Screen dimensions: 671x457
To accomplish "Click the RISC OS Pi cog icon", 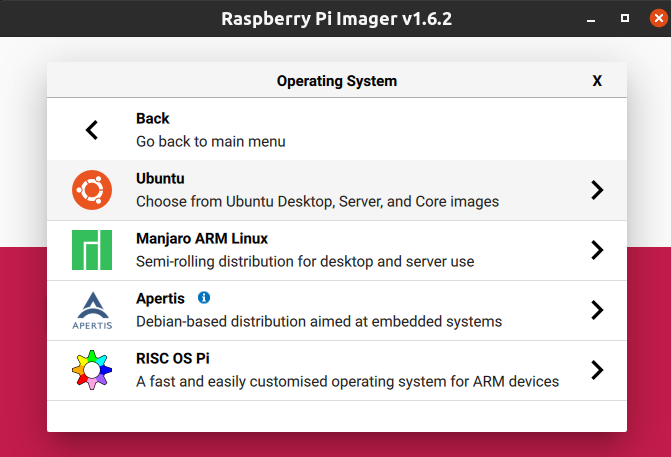I will pos(92,370).
